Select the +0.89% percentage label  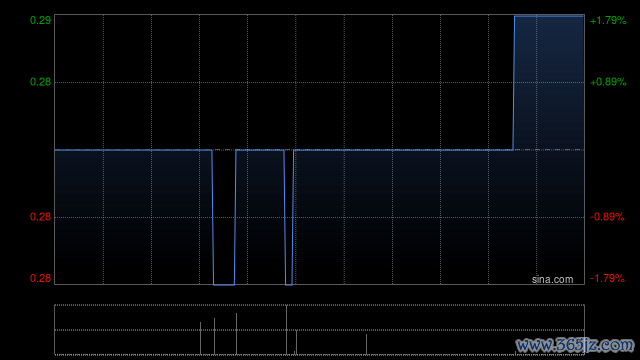(x=608, y=82)
